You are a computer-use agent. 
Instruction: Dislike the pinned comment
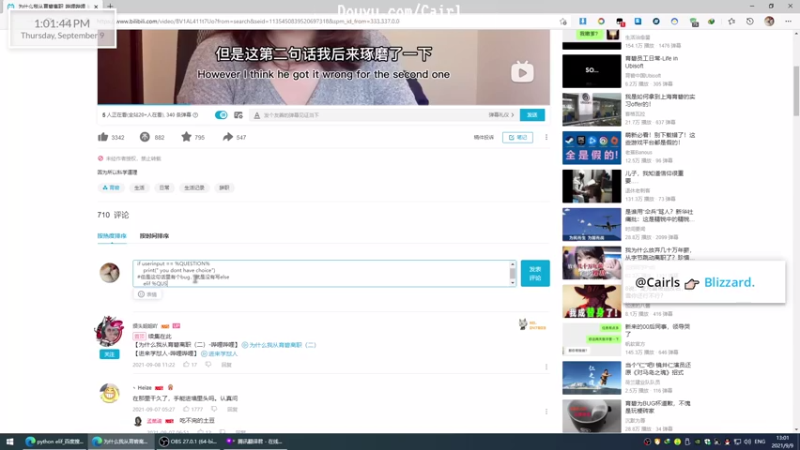click(208, 365)
